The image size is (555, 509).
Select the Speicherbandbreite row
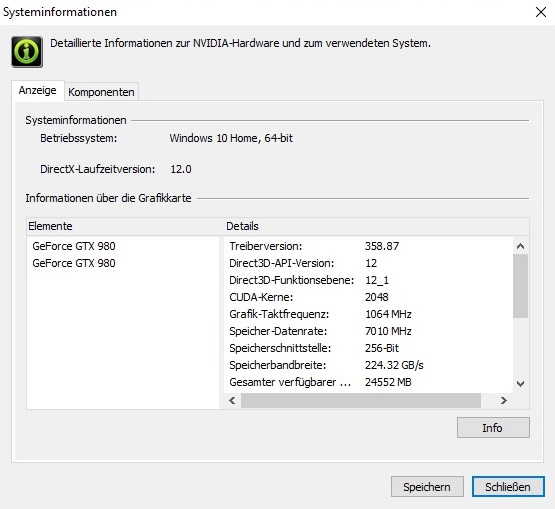[x=368, y=365]
